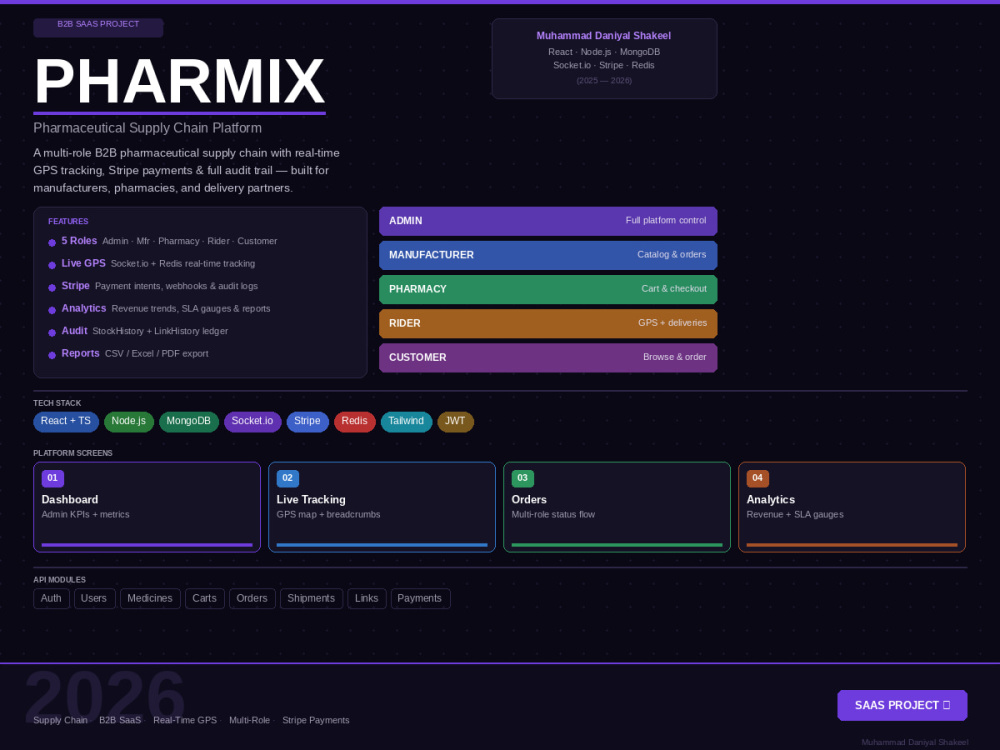Screen dimensions: 1000x750
Task: Click the GPS + deliveries text
Action: tap(672, 323)
